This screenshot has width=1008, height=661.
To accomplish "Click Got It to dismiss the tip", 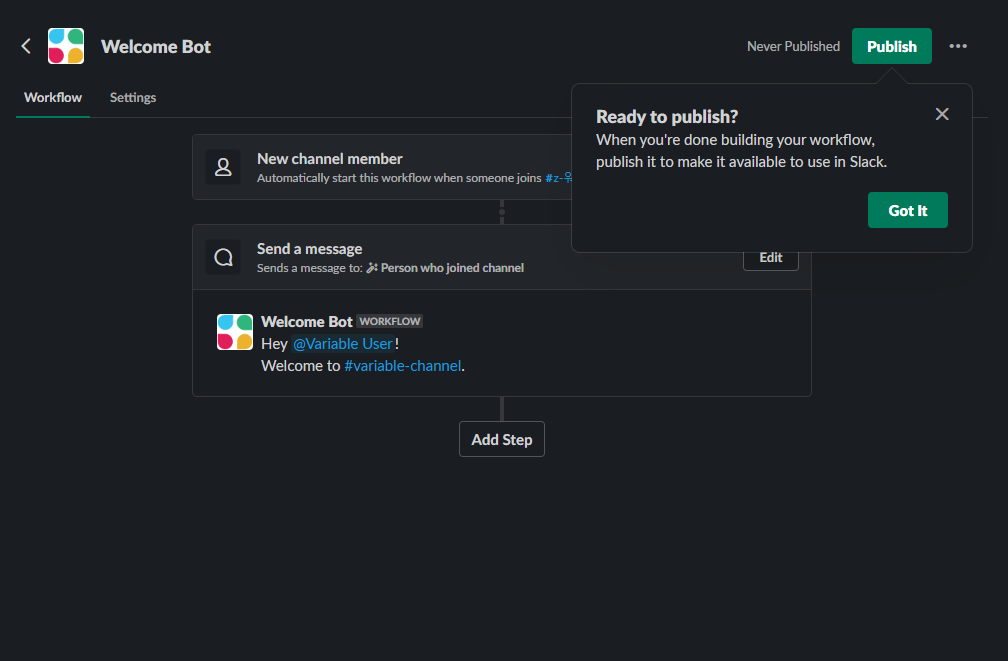I will click(907, 210).
